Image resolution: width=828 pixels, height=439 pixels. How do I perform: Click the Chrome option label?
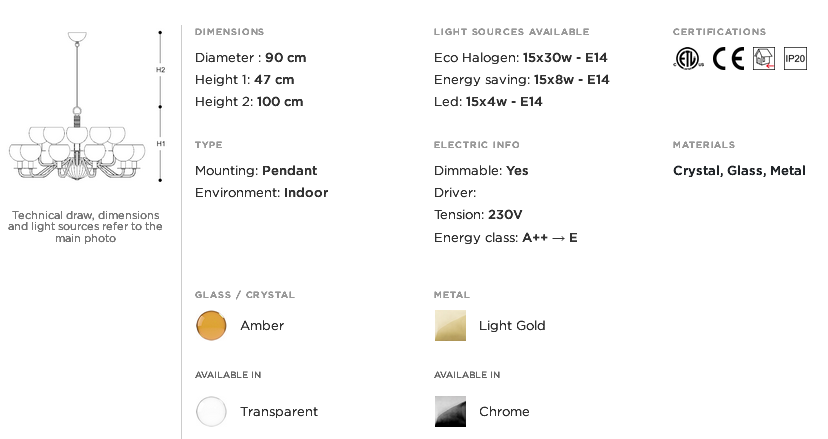504,412
